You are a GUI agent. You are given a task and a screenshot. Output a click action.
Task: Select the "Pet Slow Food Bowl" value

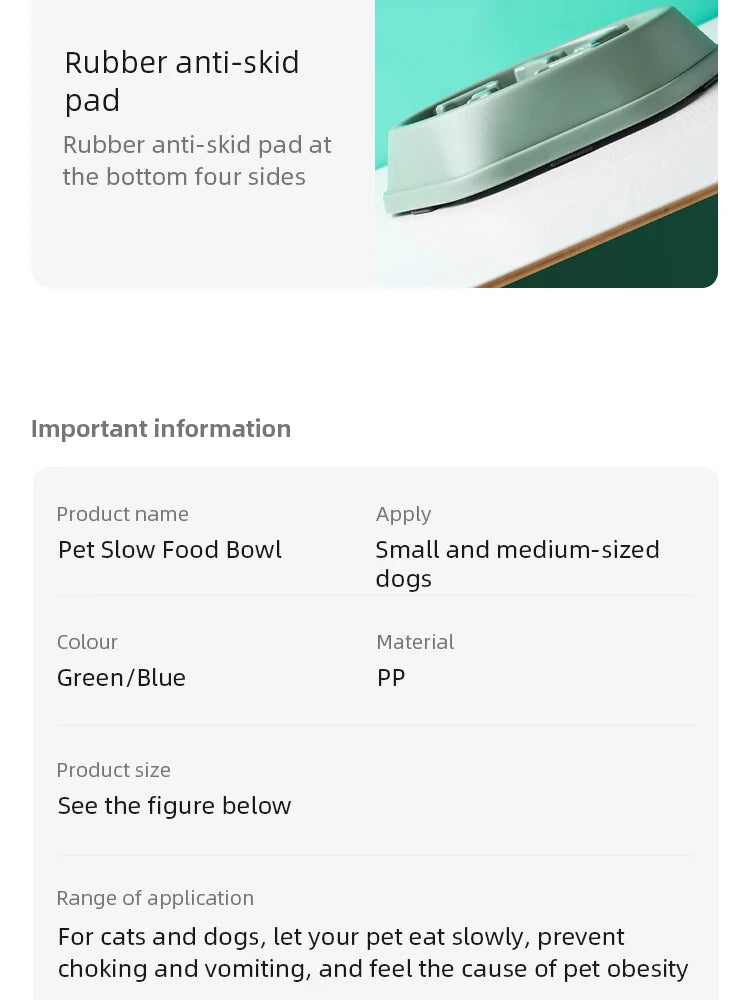tap(170, 550)
